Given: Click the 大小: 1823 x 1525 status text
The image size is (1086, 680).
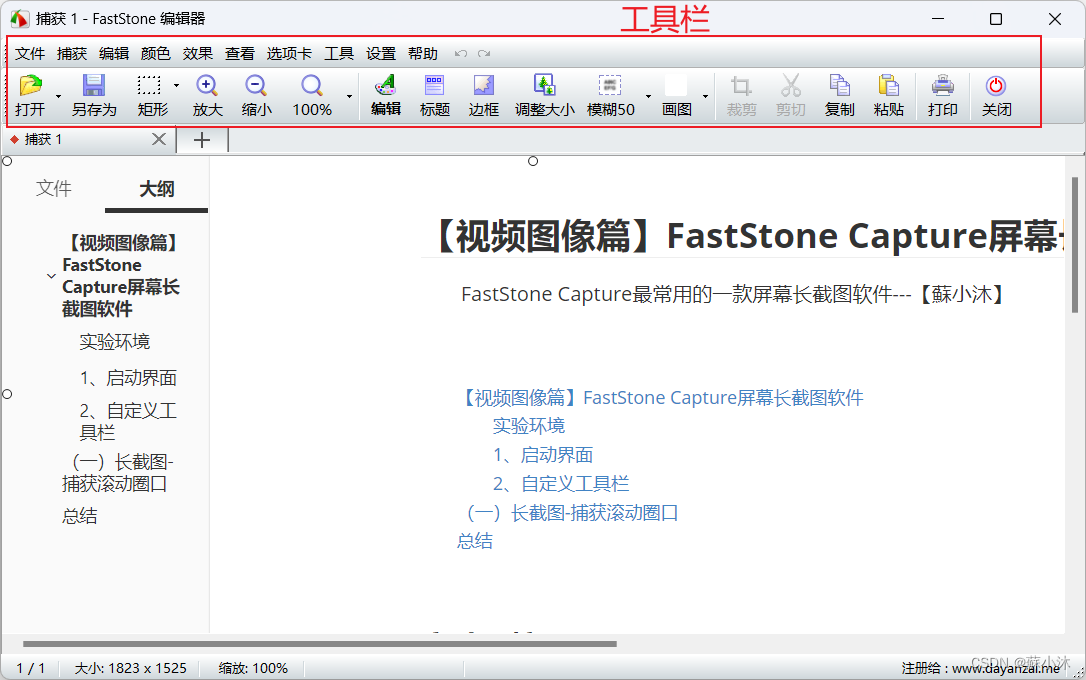Looking at the screenshot, I should 130,668.
